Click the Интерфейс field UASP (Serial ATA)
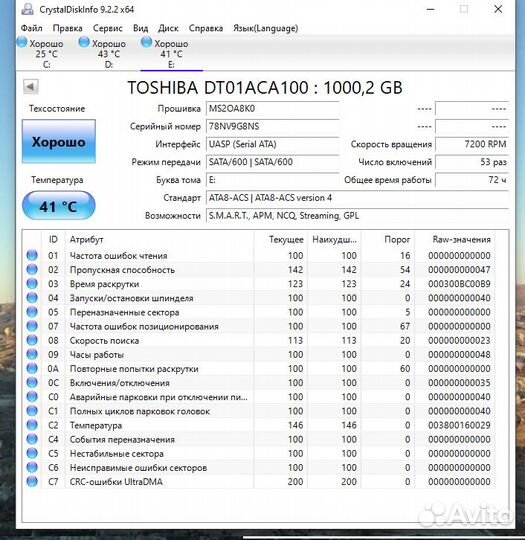The image size is (525, 540). point(272,144)
